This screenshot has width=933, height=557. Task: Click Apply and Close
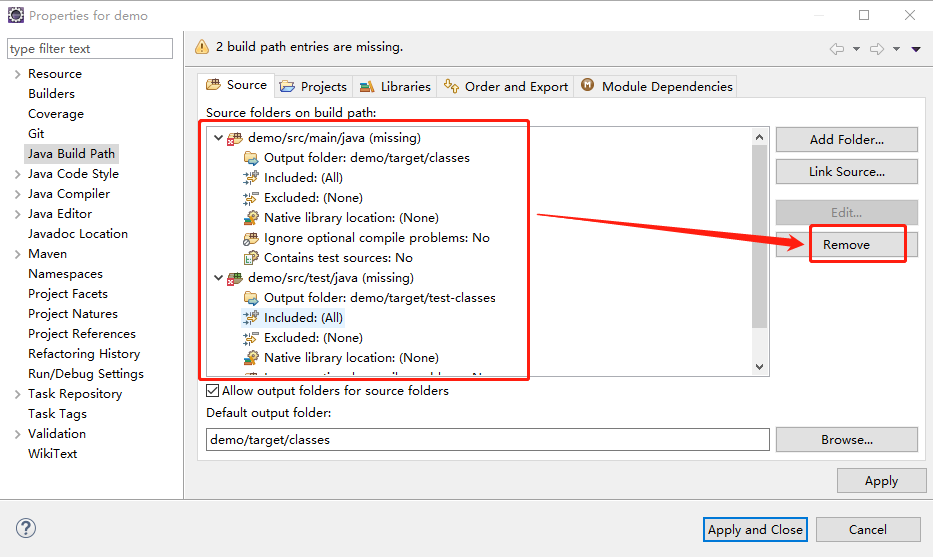pyautogui.click(x=755, y=529)
